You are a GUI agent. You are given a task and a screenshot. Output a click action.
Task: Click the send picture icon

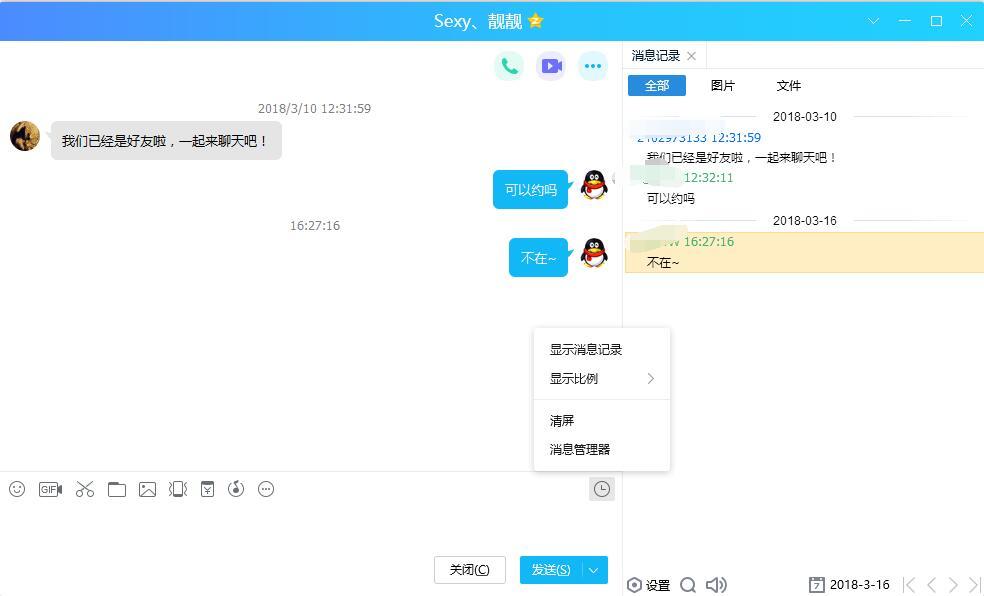[x=147, y=489]
